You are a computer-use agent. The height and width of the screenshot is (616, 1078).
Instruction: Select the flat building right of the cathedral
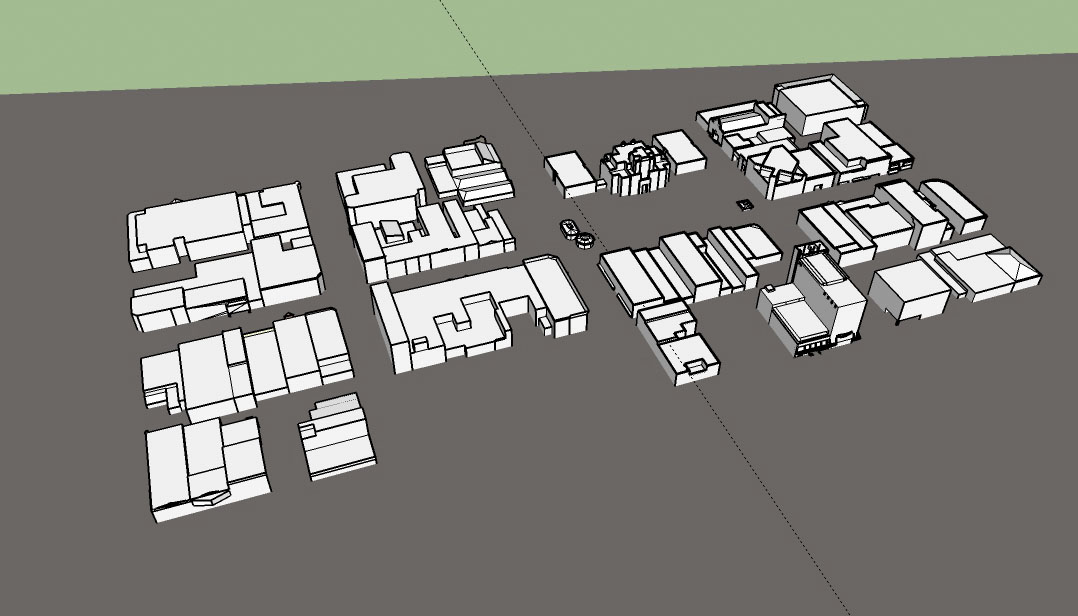[x=680, y=150]
